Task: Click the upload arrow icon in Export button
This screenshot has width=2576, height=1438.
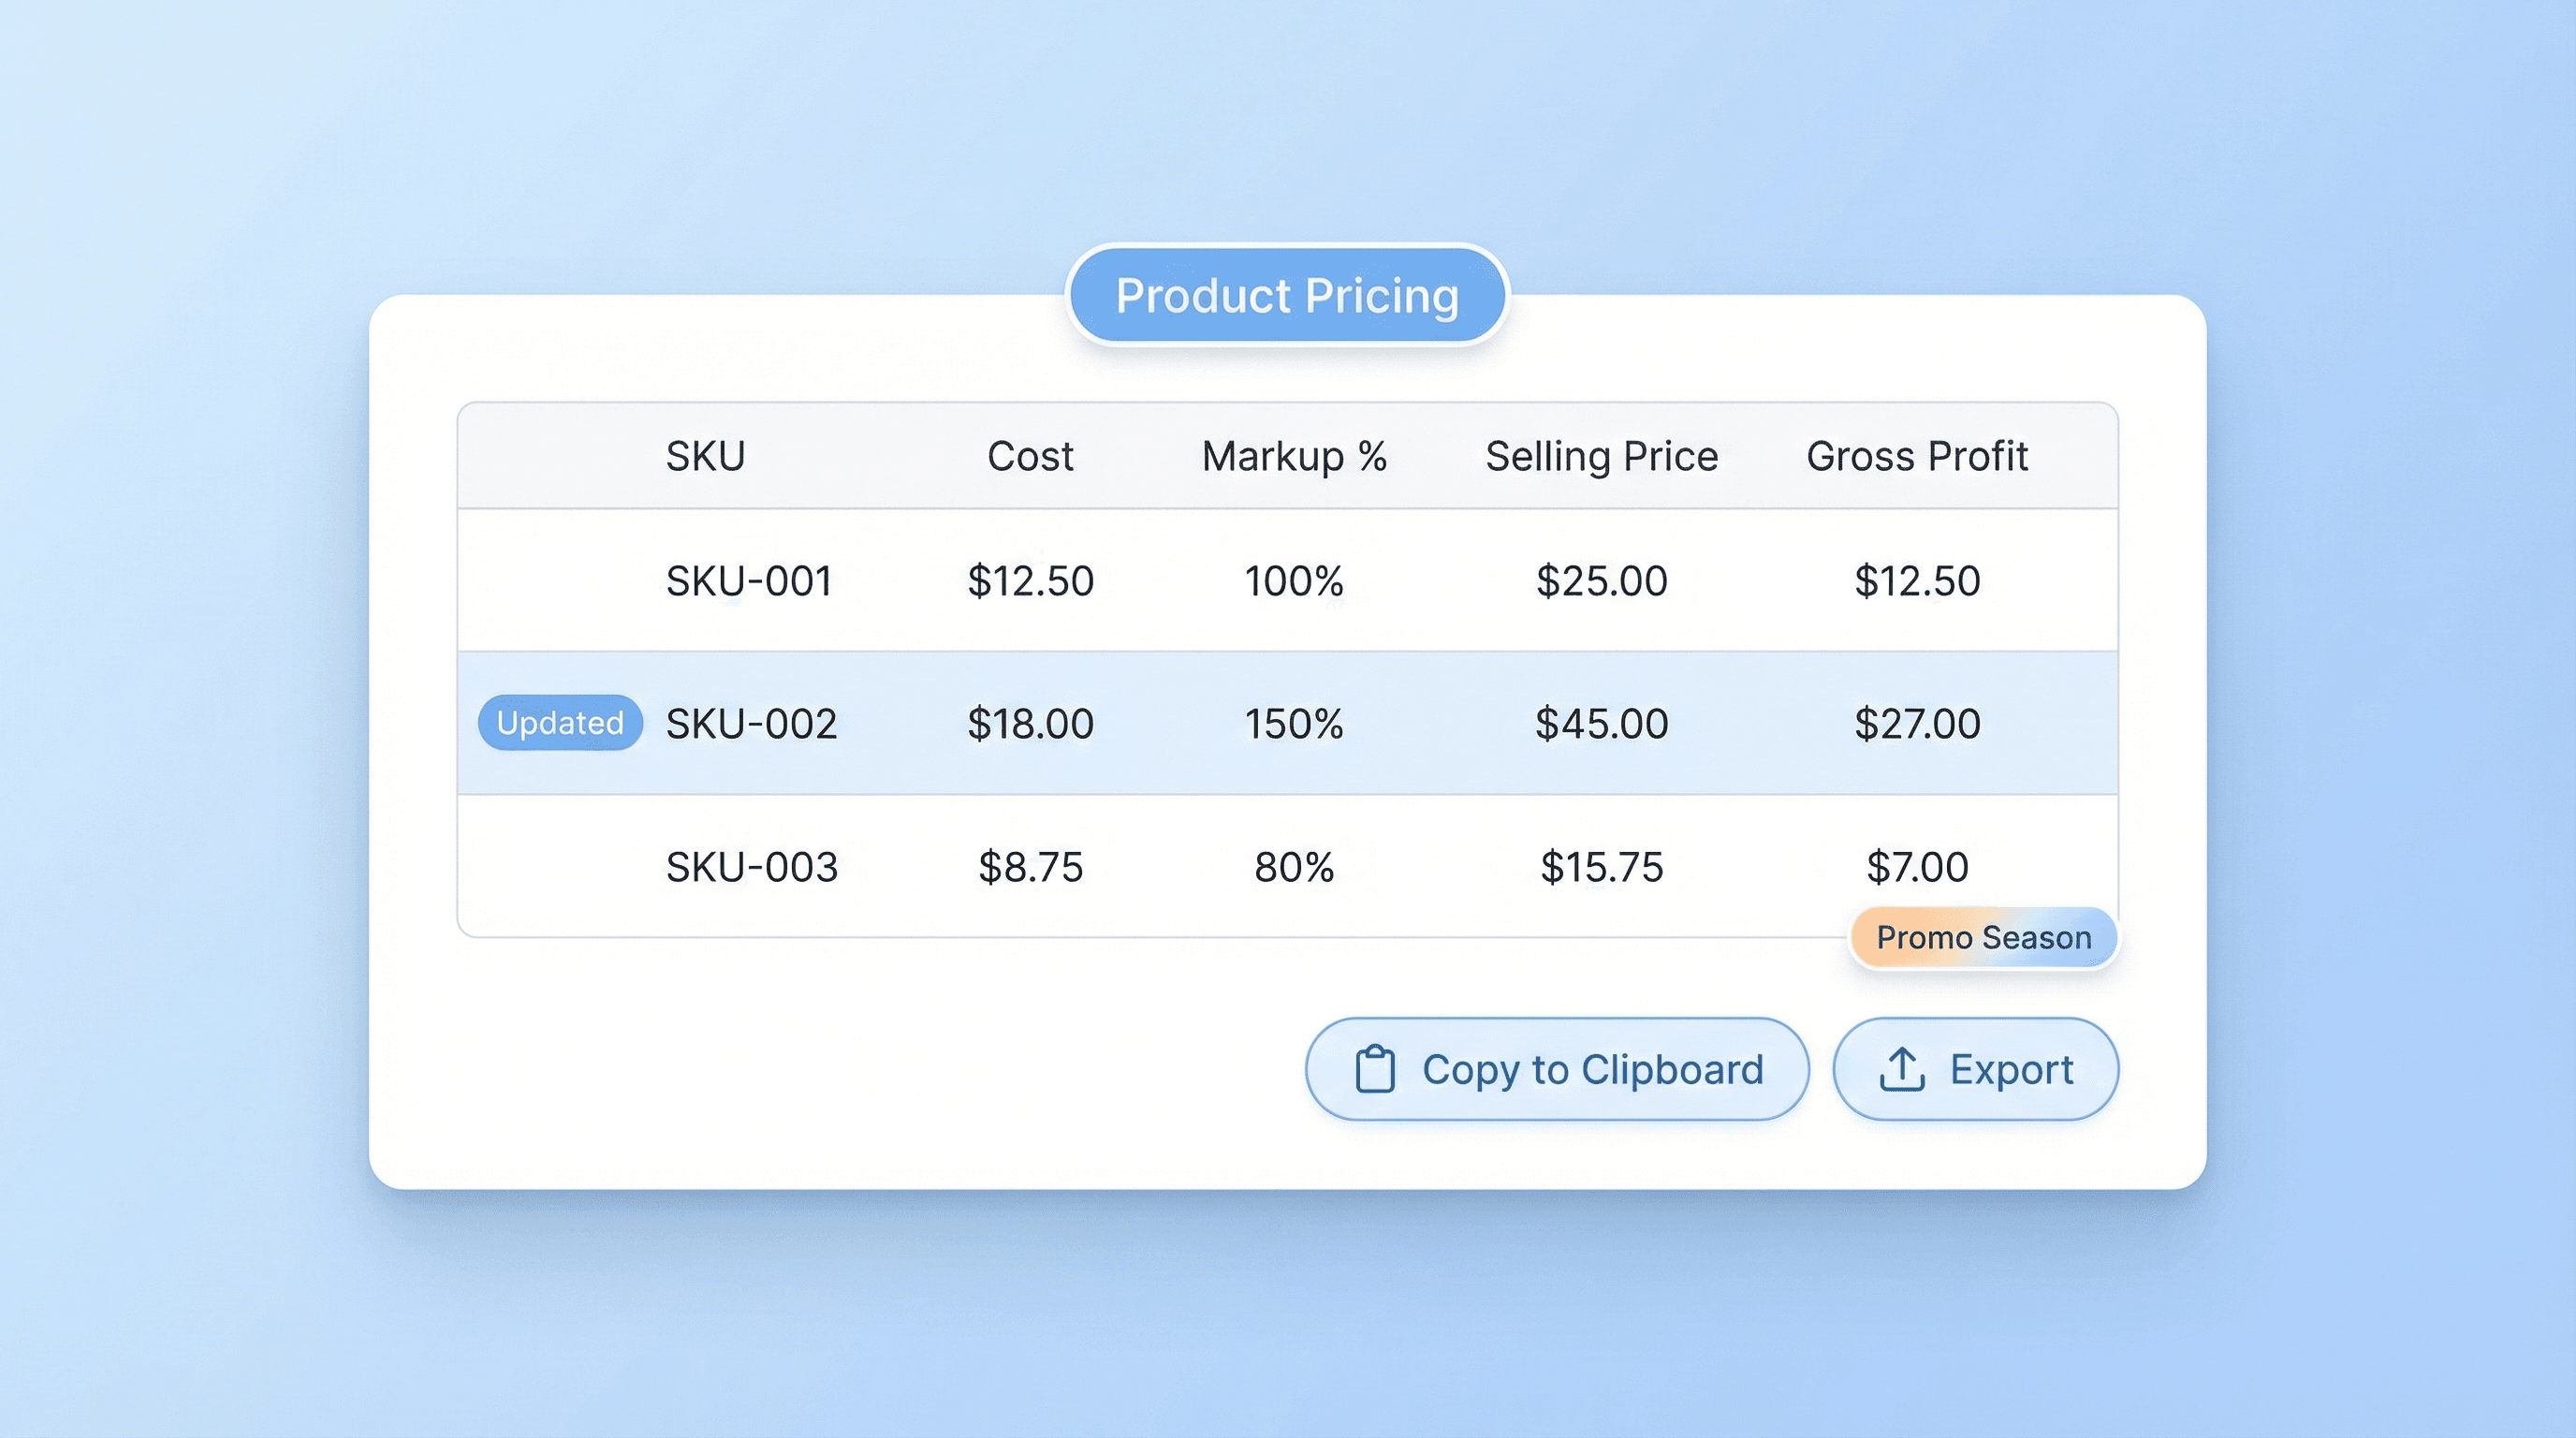Action: tap(1901, 1068)
